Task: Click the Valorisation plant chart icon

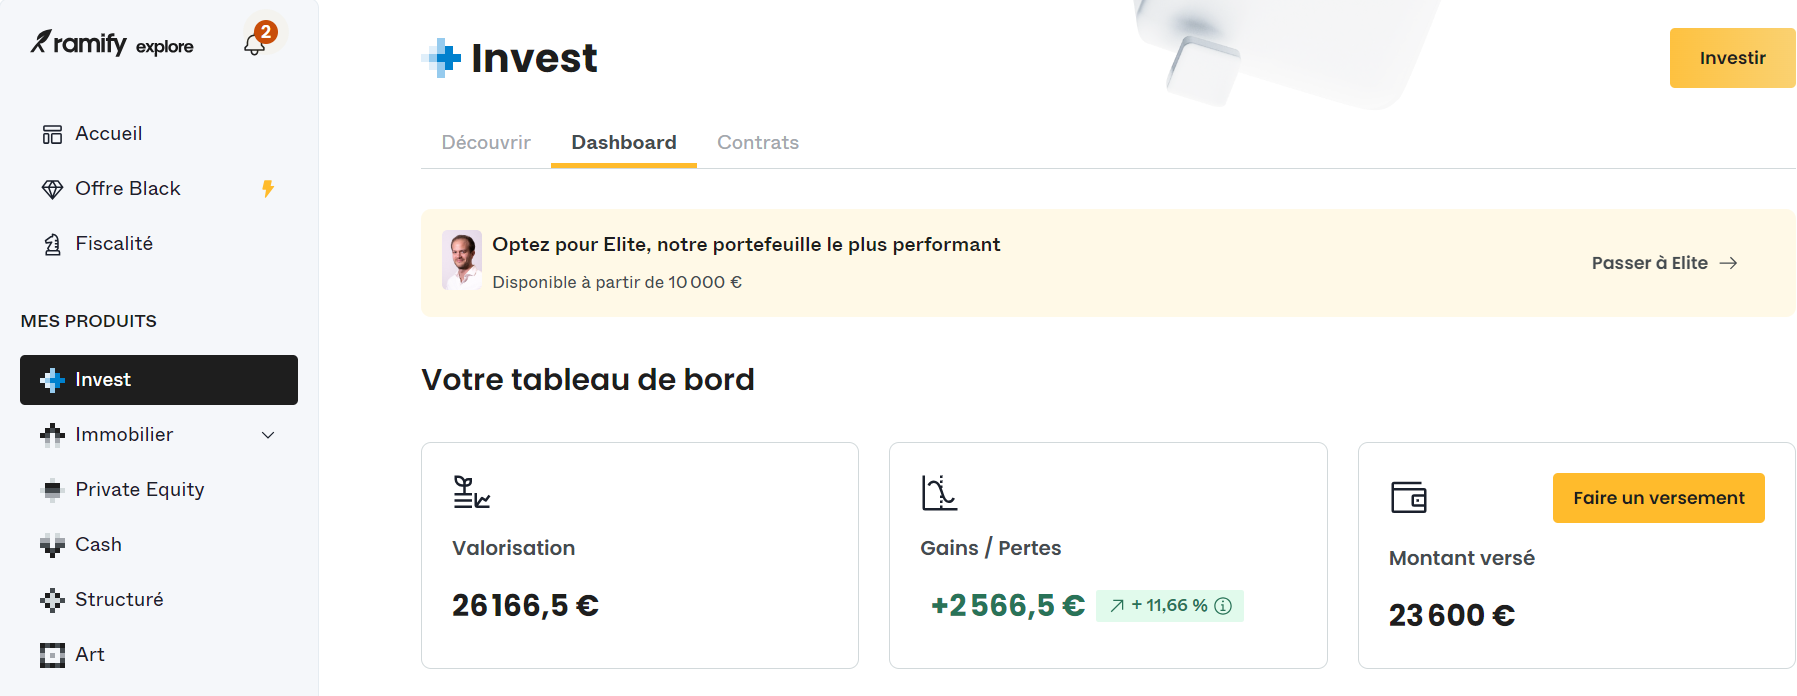Action: pyautogui.click(x=471, y=492)
